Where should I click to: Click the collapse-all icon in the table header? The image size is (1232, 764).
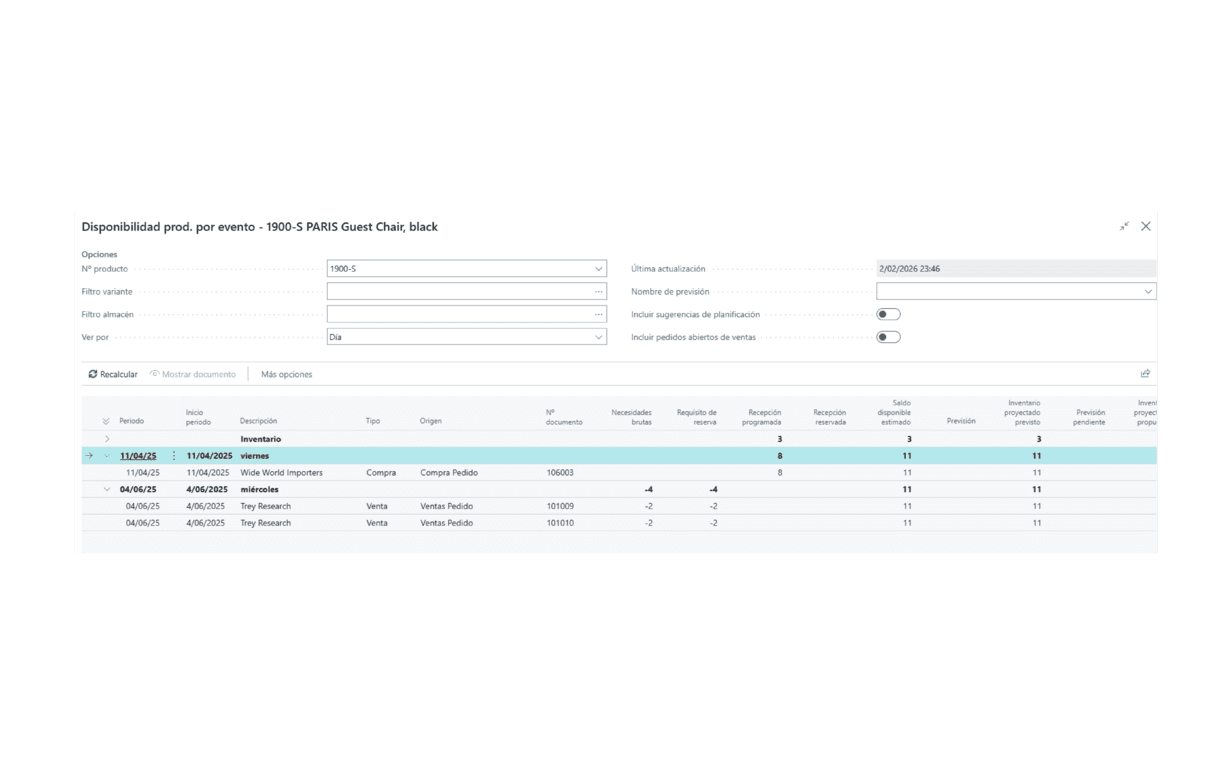(106, 421)
